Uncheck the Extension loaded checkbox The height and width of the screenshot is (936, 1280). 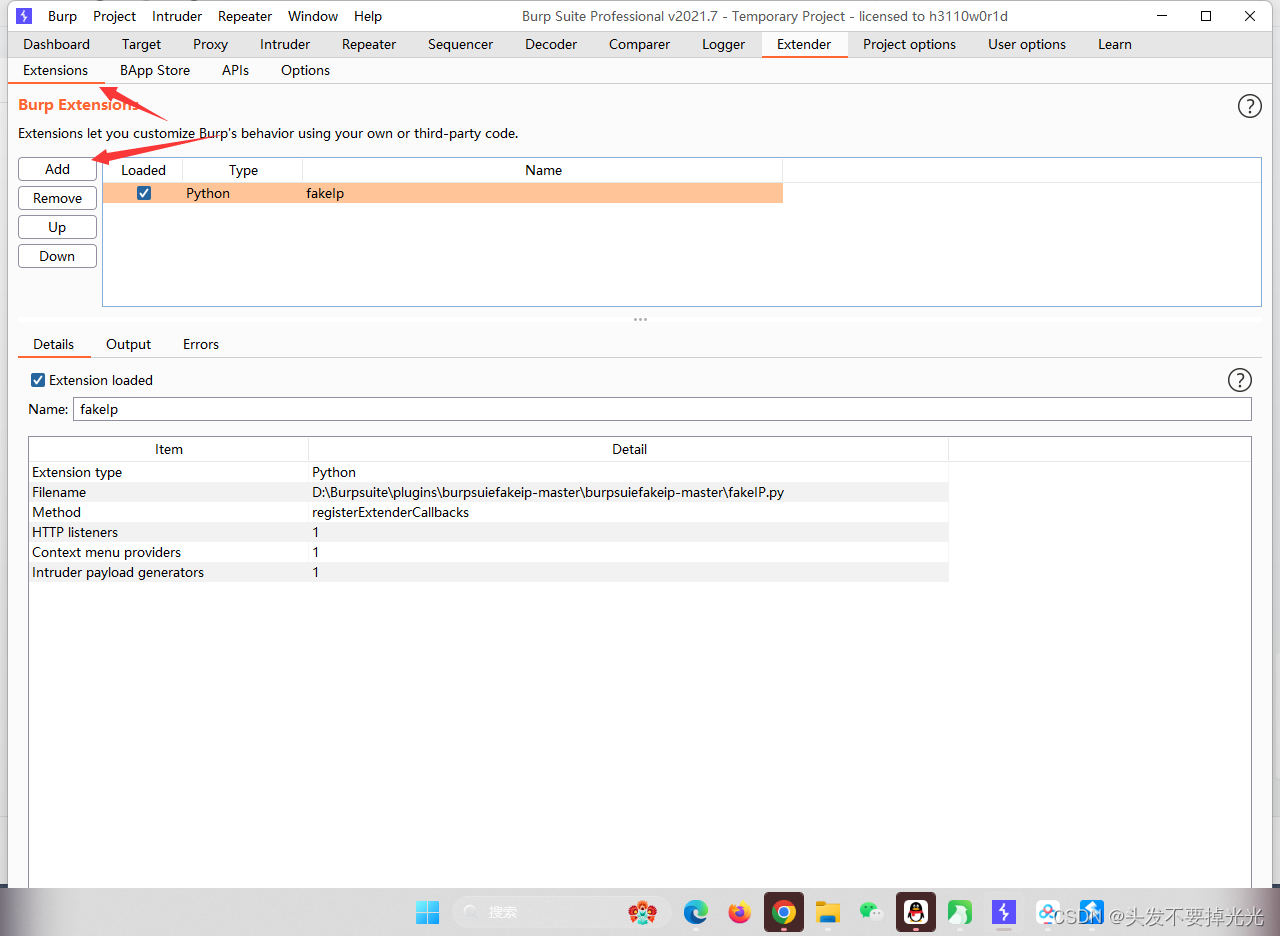click(37, 380)
